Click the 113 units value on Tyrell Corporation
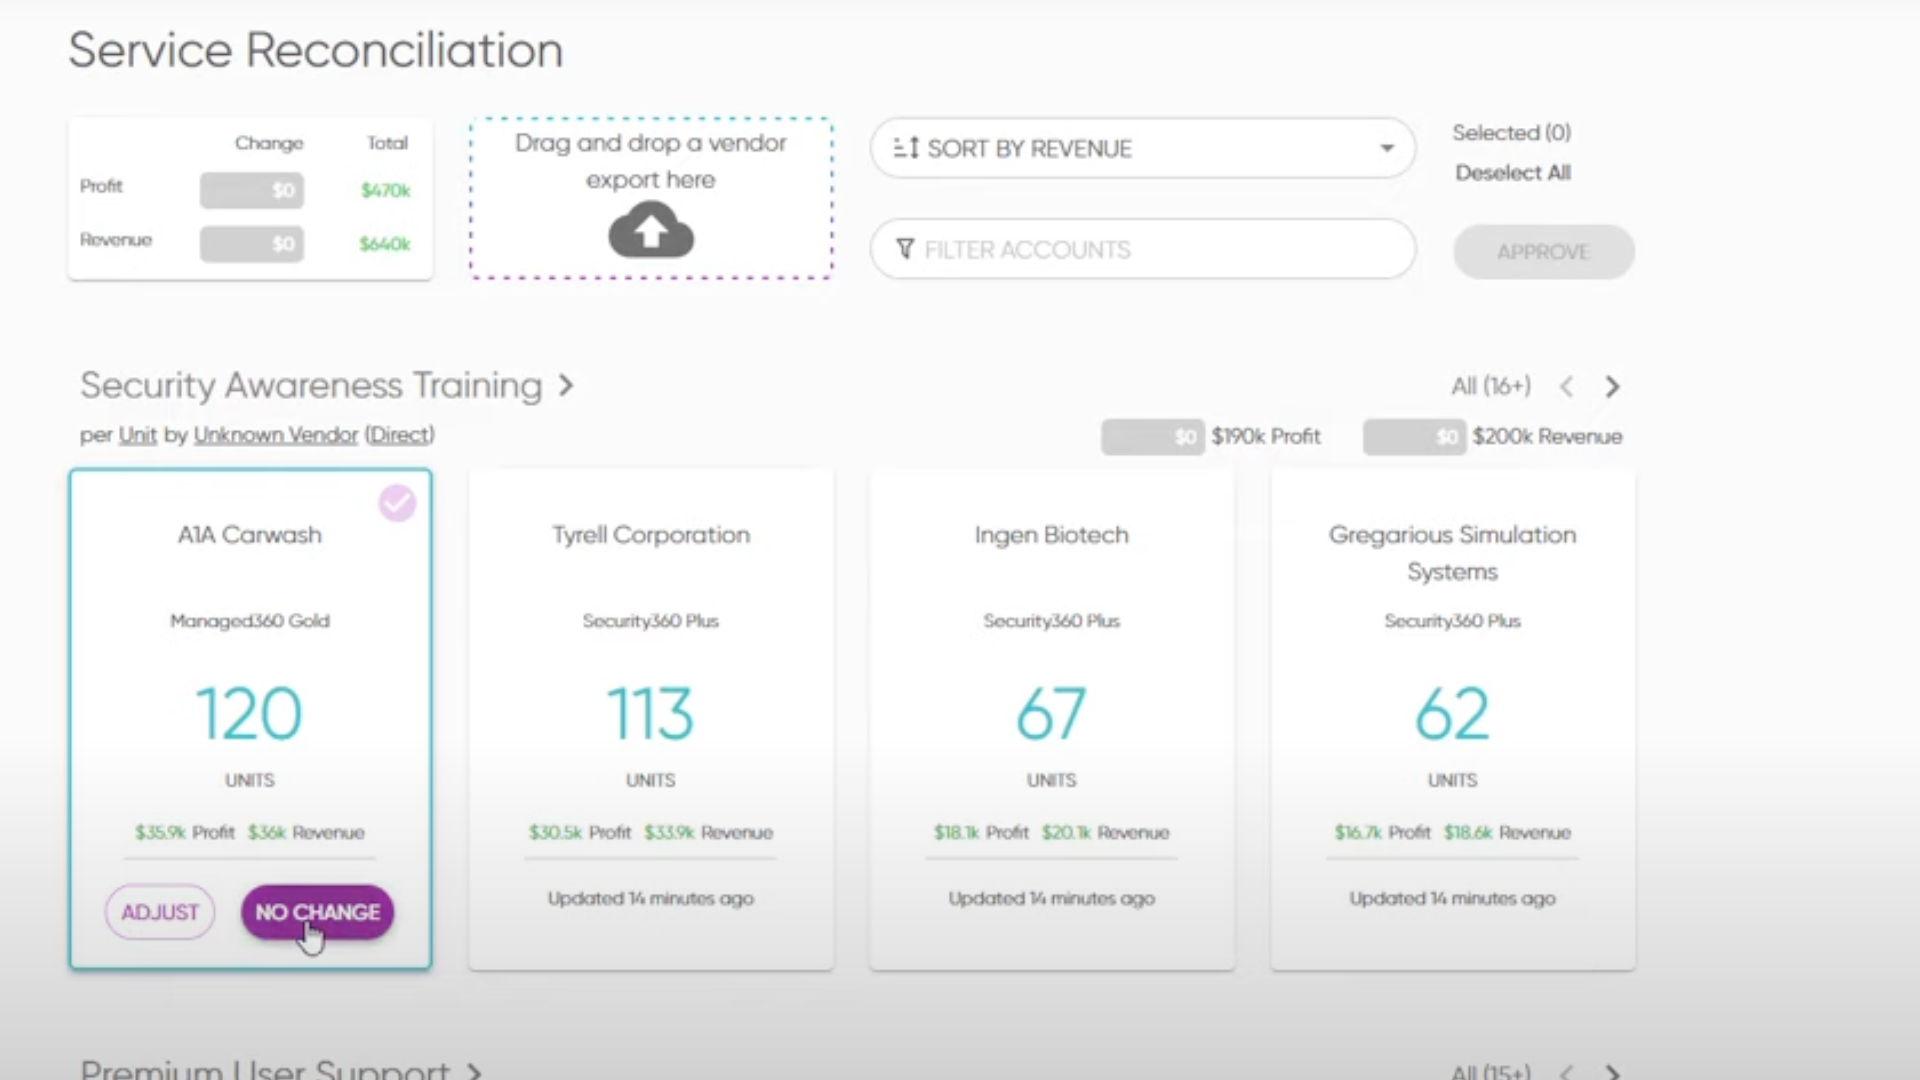The width and height of the screenshot is (1920, 1080). 651,714
